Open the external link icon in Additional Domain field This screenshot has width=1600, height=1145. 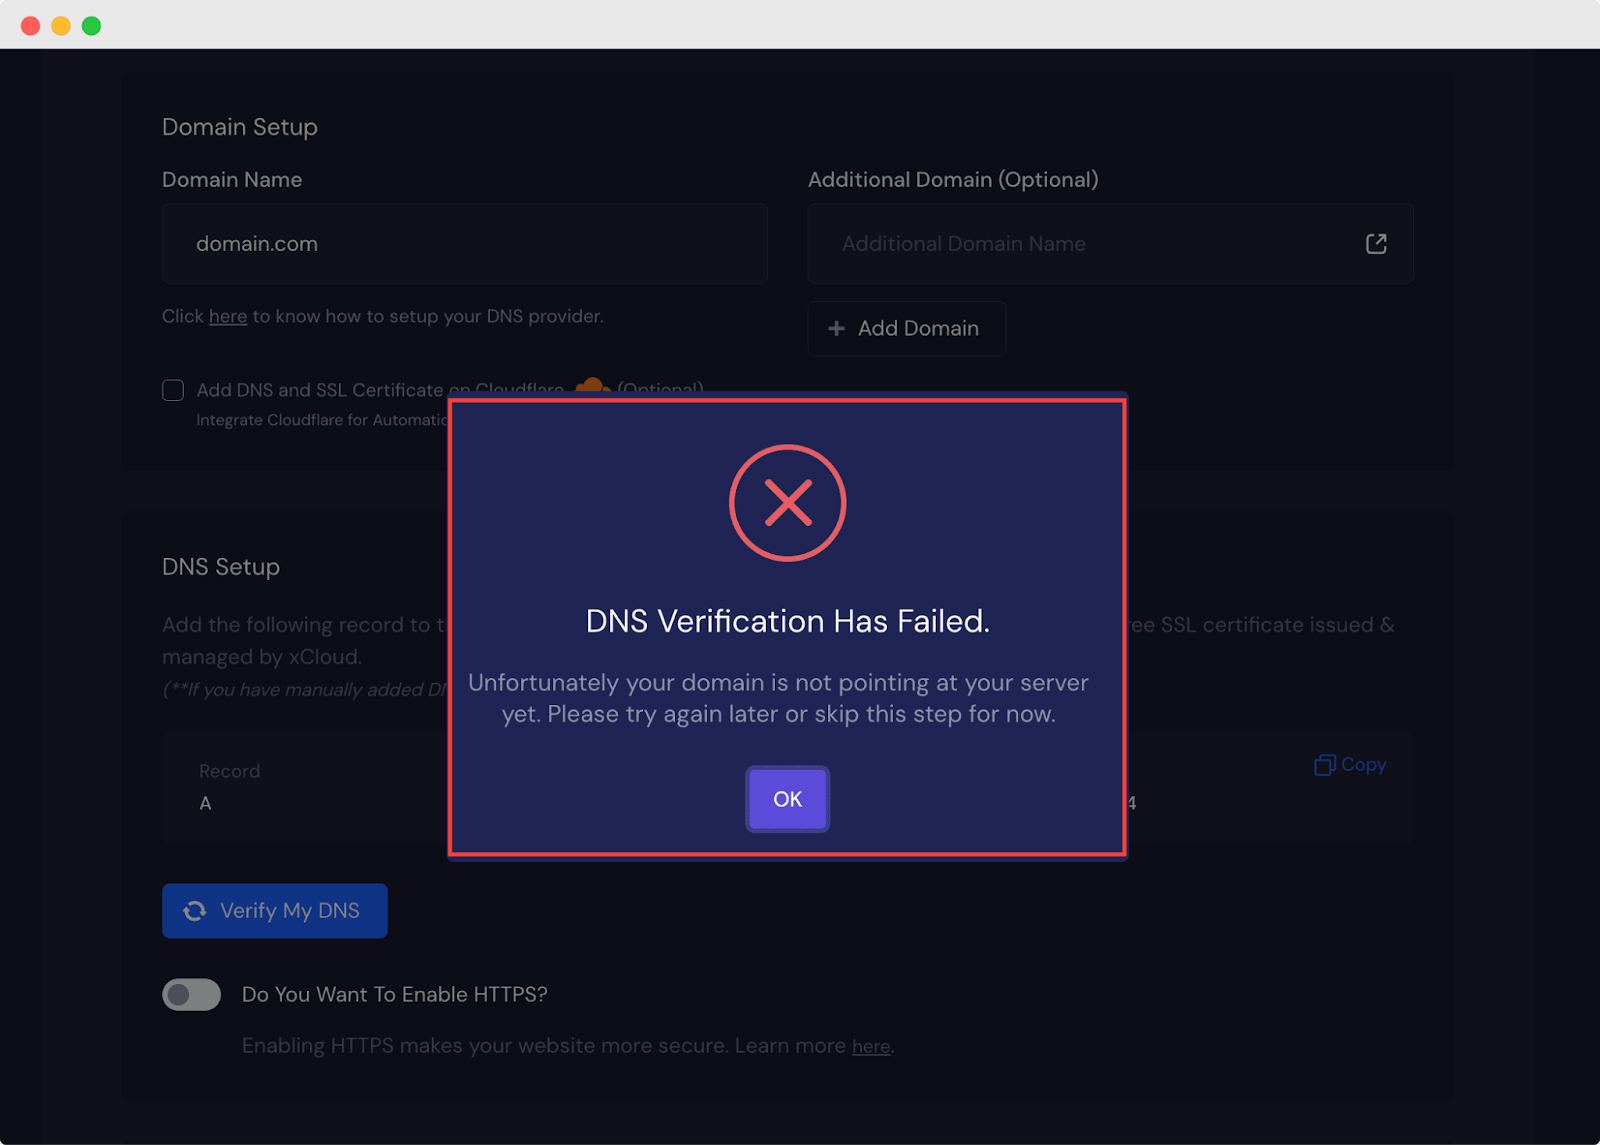point(1376,243)
